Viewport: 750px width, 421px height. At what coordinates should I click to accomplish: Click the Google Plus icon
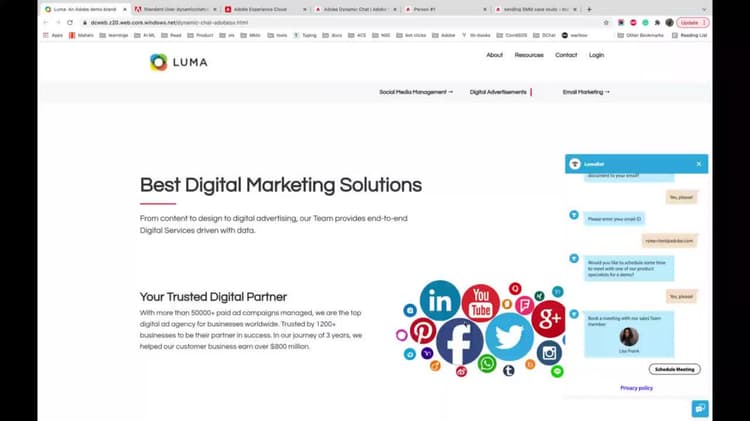click(x=549, y=319)
